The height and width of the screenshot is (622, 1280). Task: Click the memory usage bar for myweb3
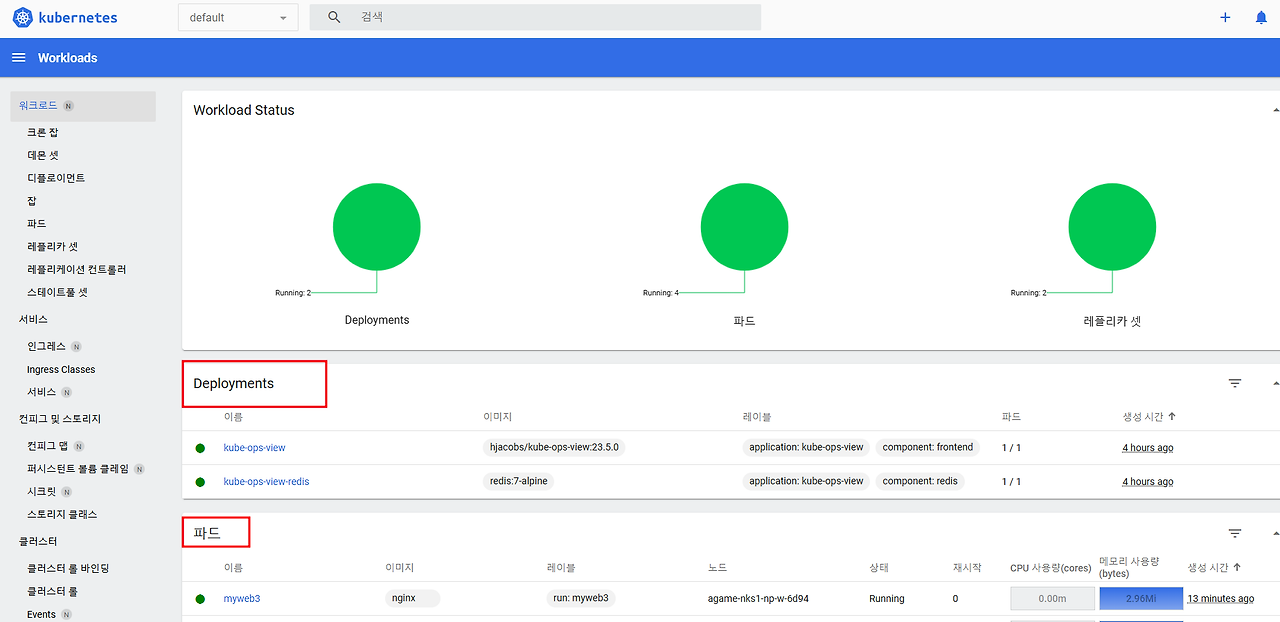1141,598
